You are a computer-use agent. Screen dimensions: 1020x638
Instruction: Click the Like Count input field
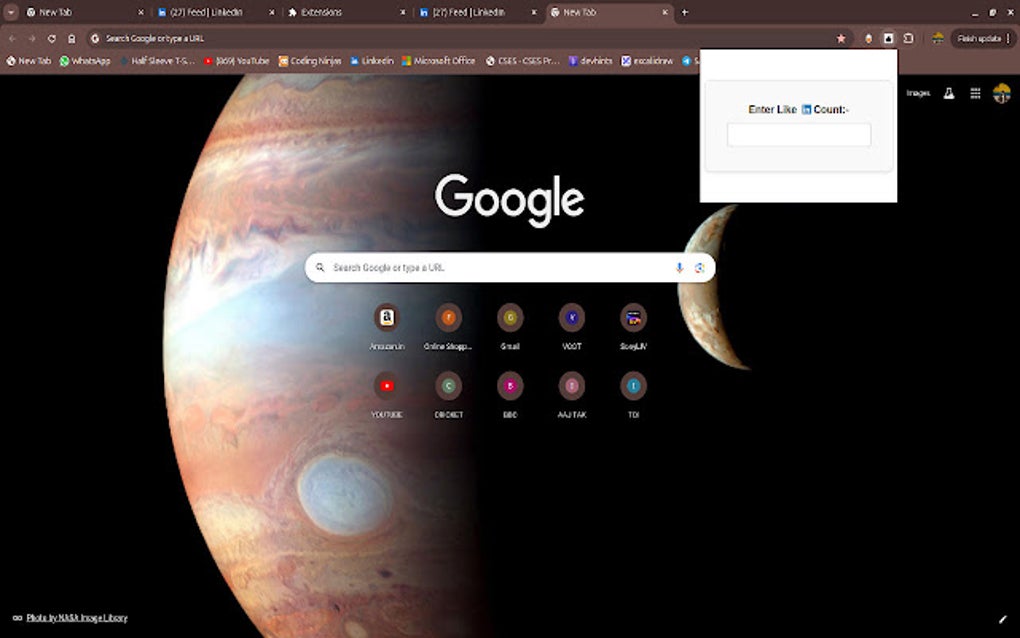pyautogui.click(x=797, y=134)
